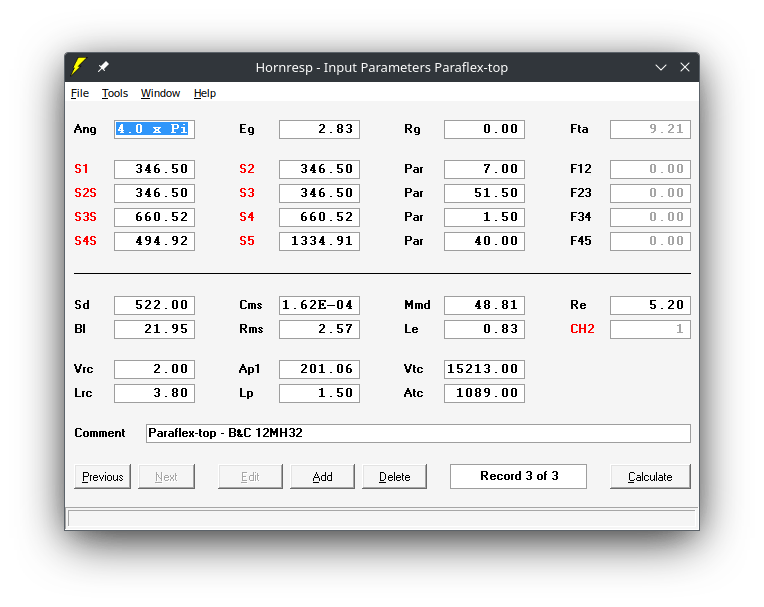The height and width of the screenshot is (607, 764).
Task: Click the red S1 label
Action: click(81, 169)
